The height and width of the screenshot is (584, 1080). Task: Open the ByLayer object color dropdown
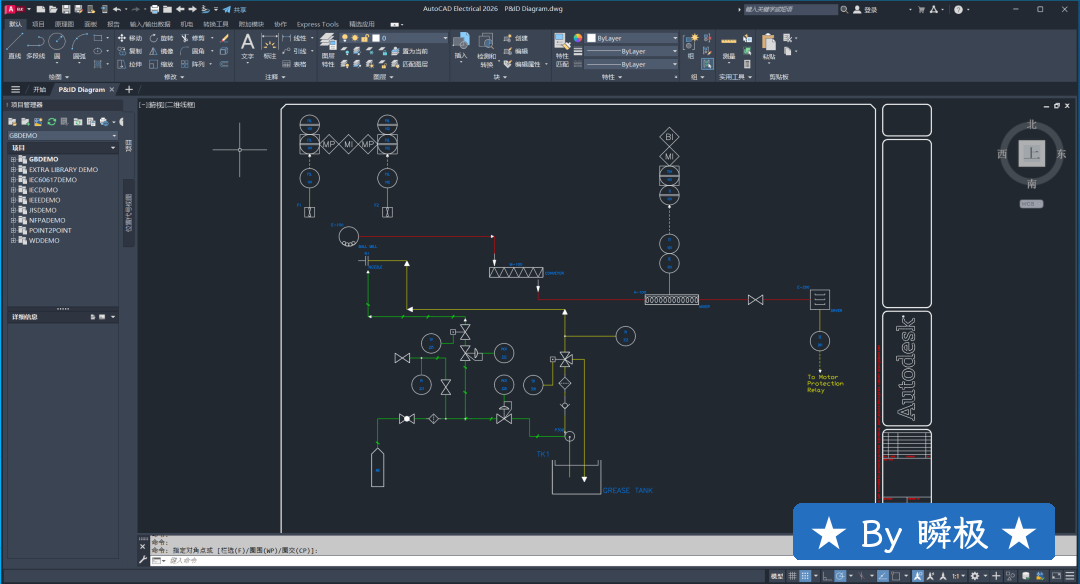[x=676, y=38]
